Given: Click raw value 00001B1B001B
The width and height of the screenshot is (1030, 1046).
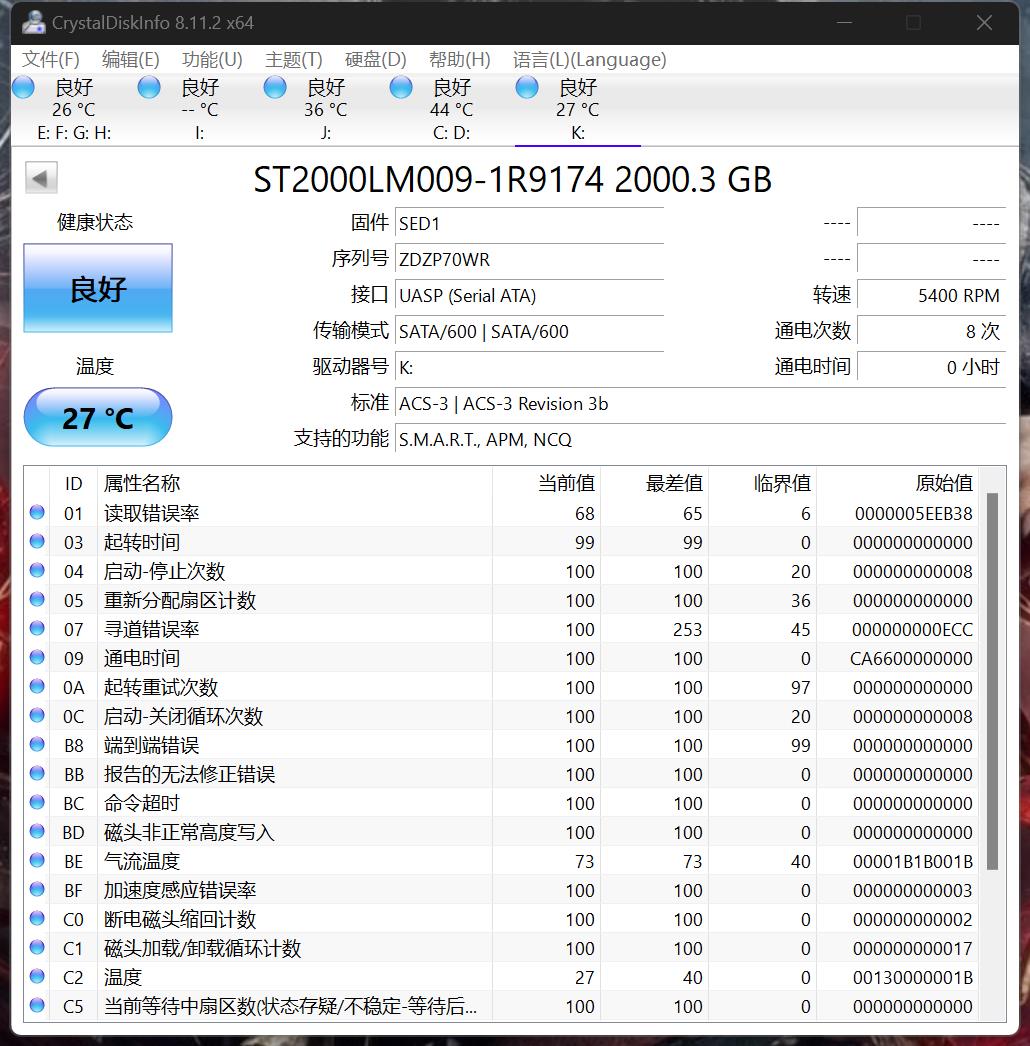Looking at the screenshot, I should click(913, 861).
